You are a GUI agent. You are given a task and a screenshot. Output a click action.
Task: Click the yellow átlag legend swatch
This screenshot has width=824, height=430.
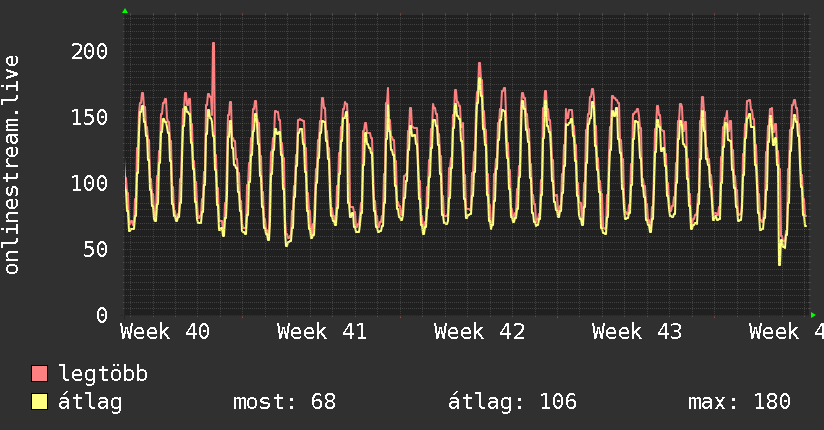[x=39, y=402]
